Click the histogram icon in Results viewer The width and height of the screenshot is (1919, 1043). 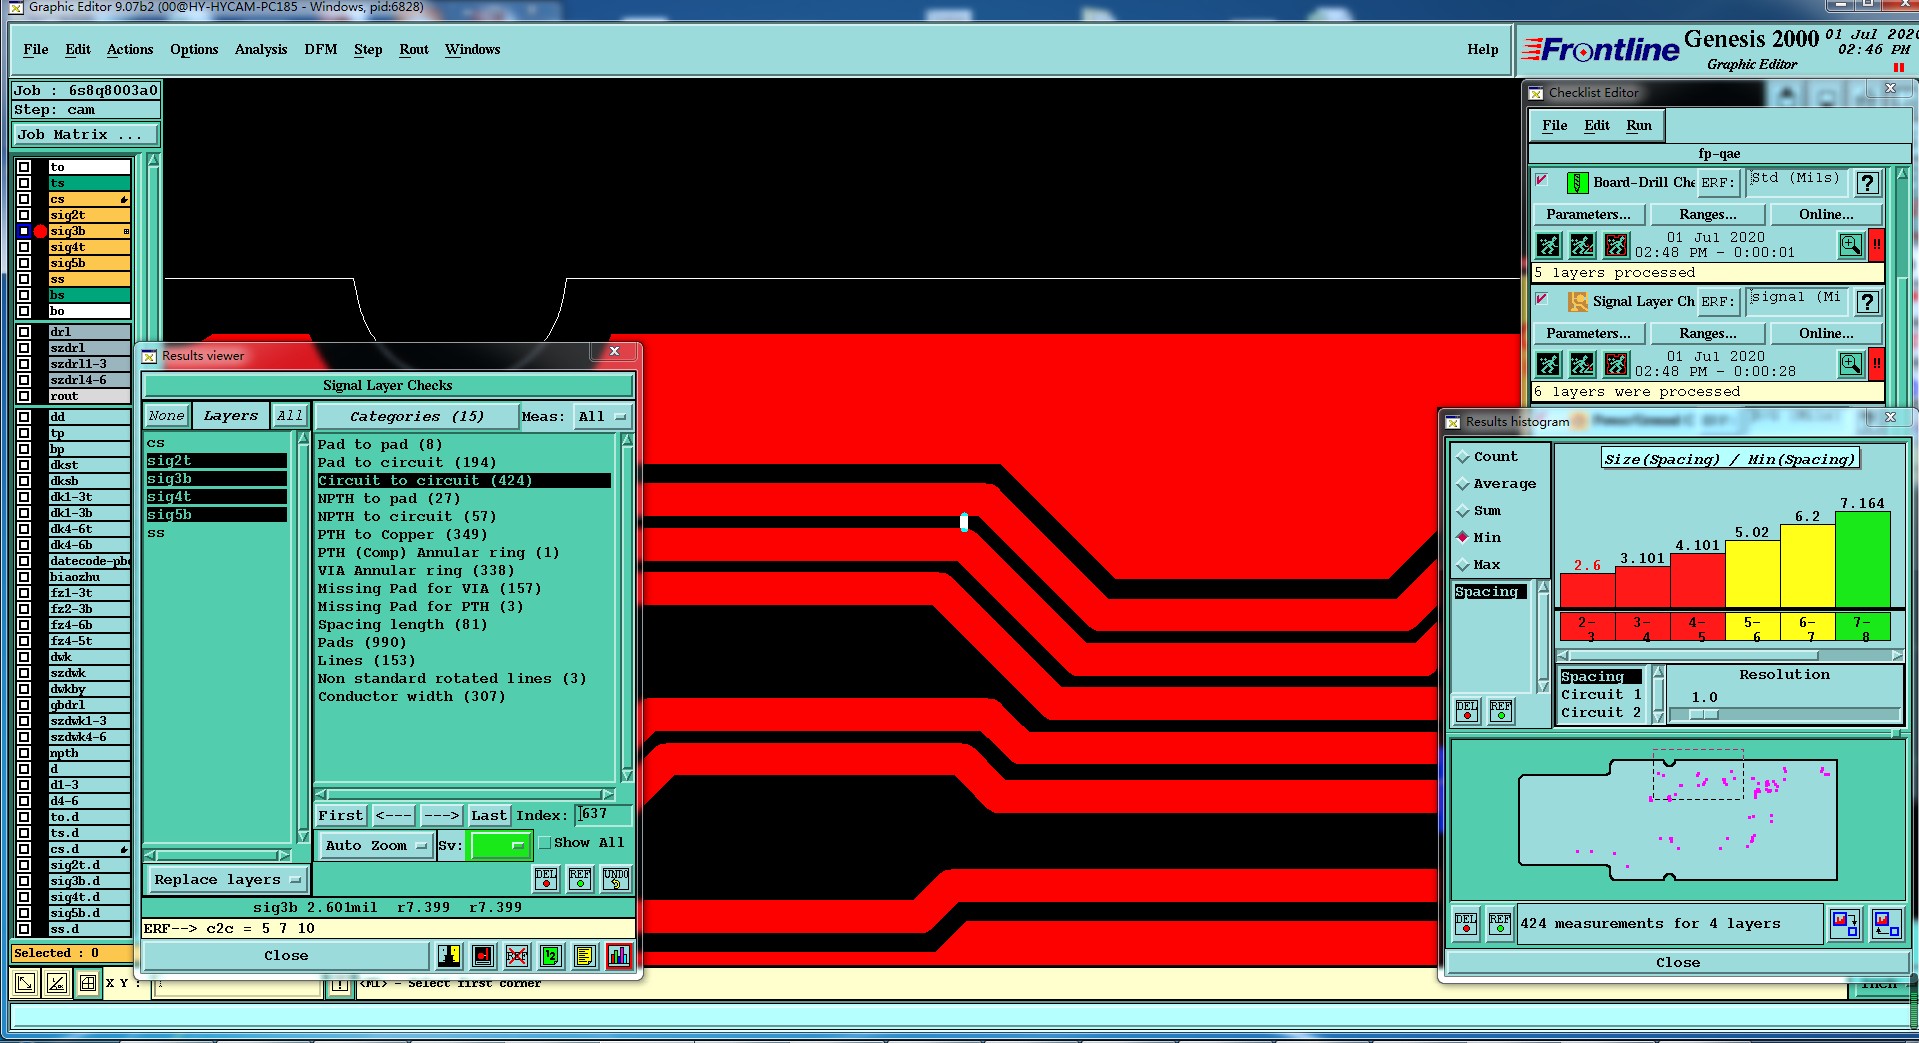tap(619, 956)
